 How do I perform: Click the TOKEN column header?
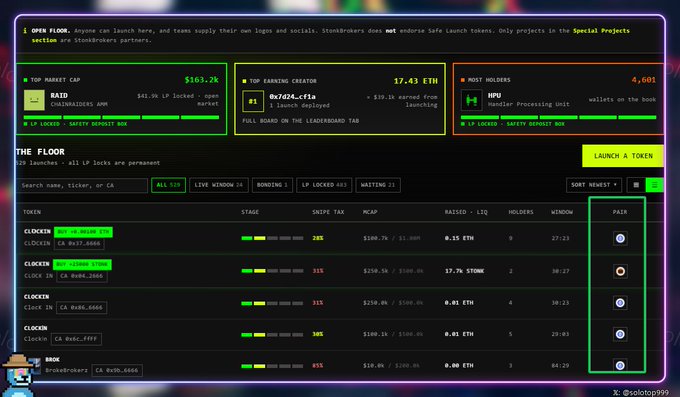(32, 212)
